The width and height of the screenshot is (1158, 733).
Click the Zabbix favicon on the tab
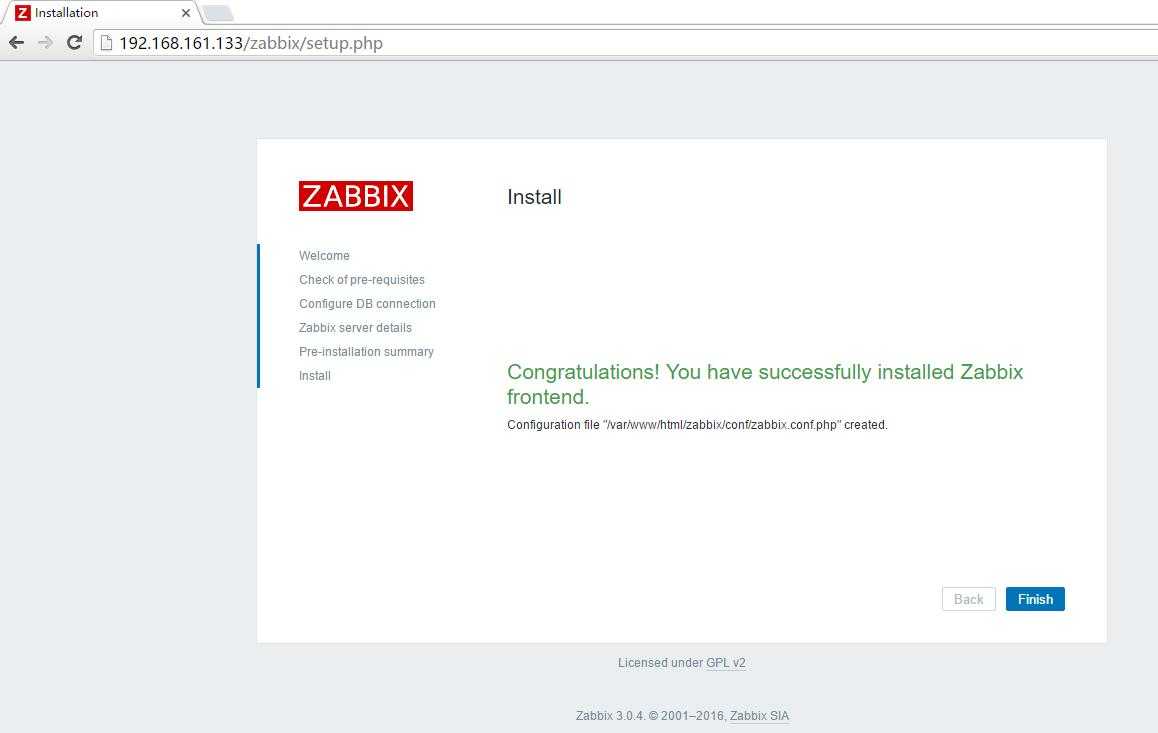[x=23, y=13]
